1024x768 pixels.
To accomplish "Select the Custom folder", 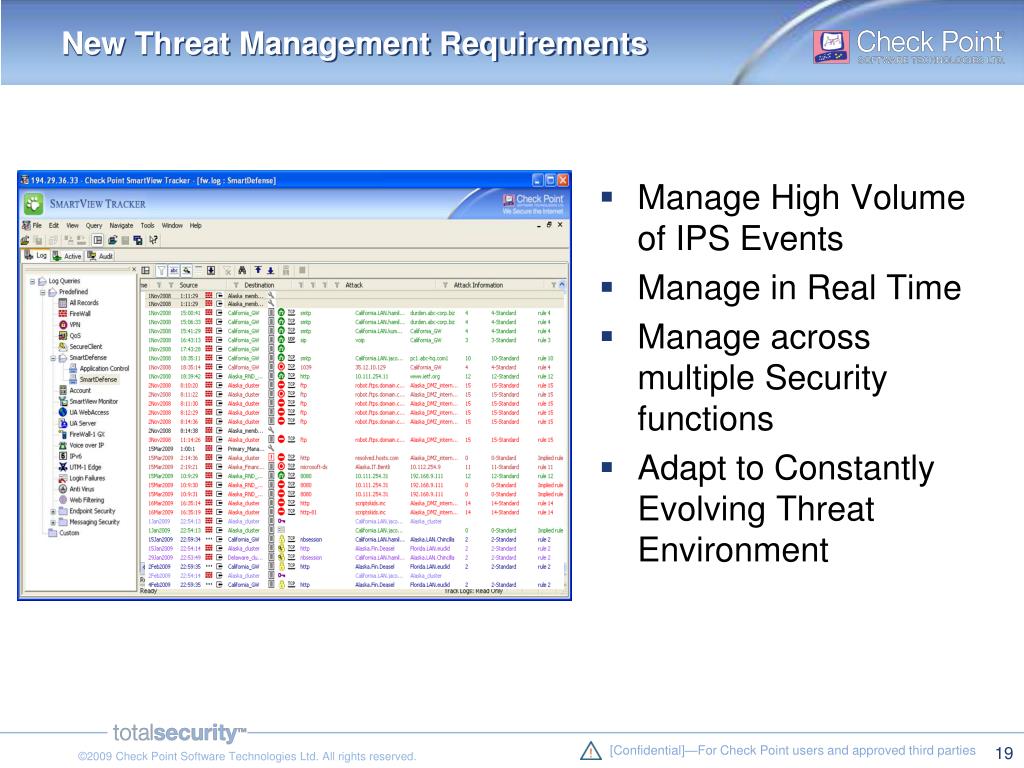I will (64, 534).
